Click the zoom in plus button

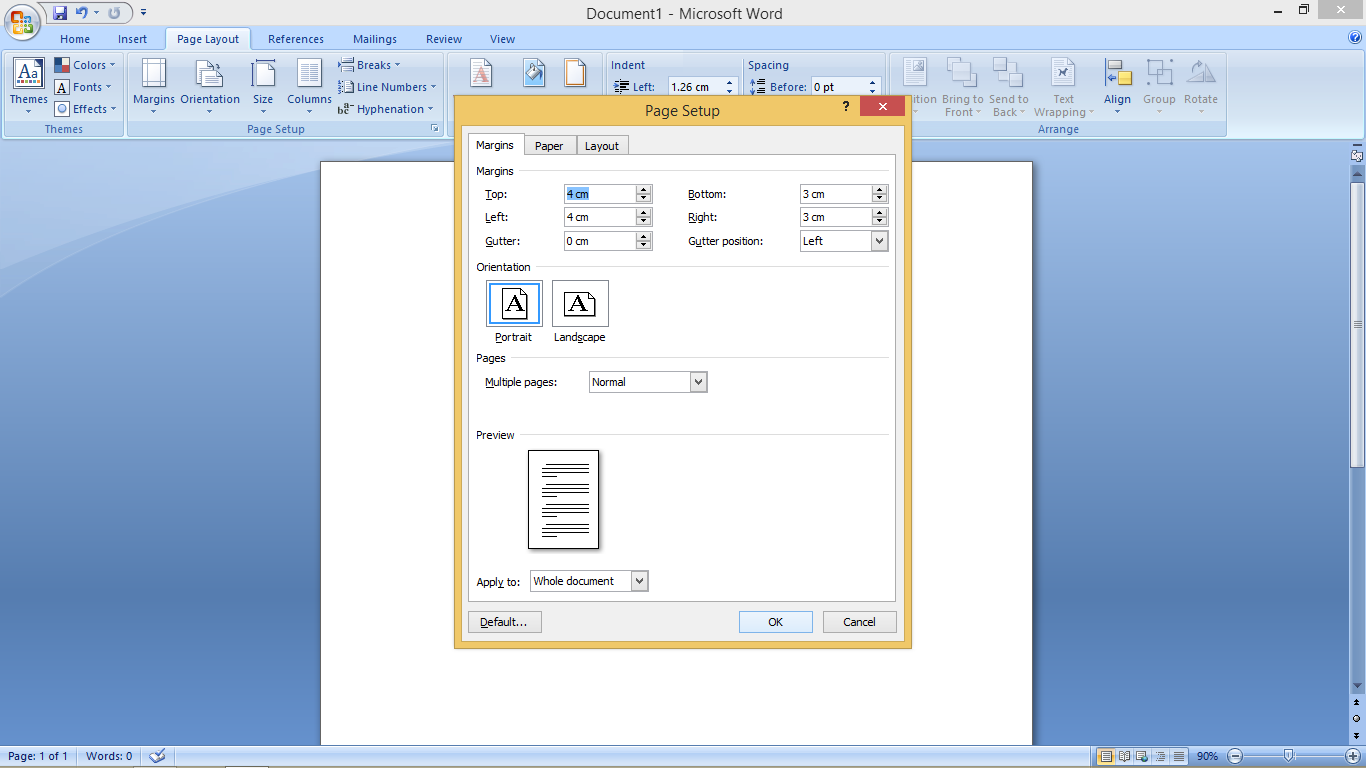(x=1353, y=756)
